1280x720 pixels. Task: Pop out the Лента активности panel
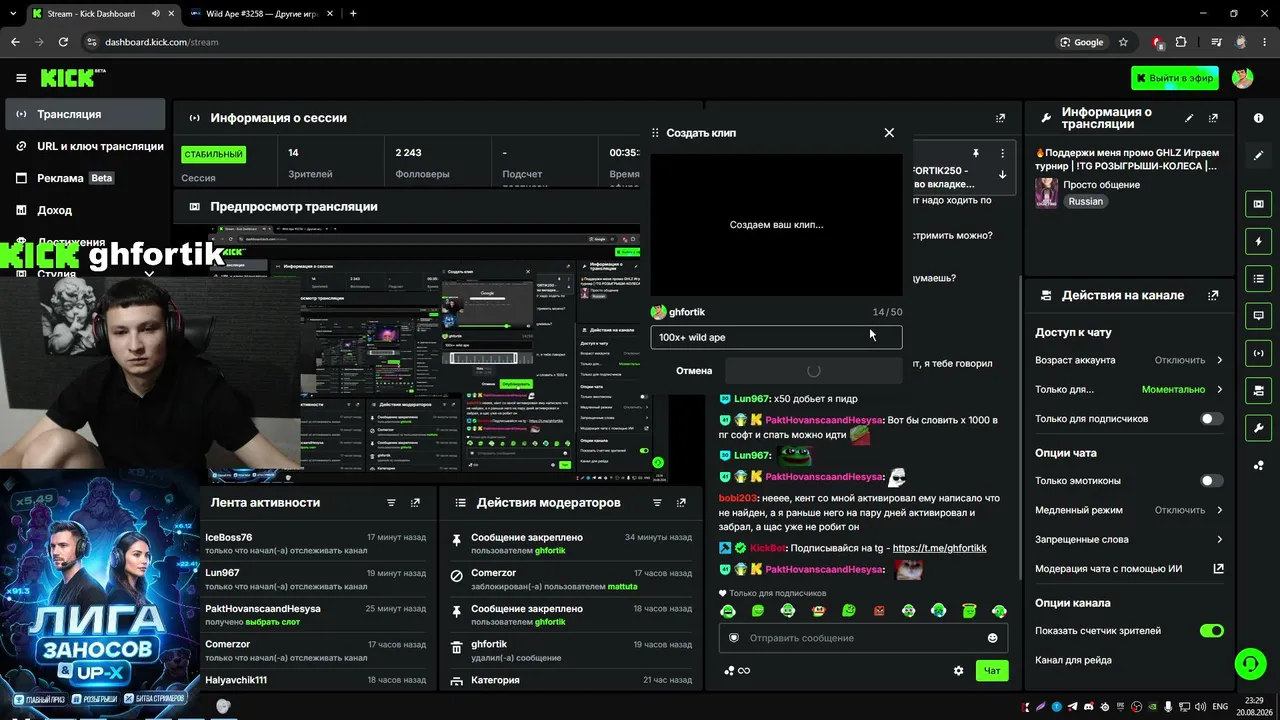[416, 503]
